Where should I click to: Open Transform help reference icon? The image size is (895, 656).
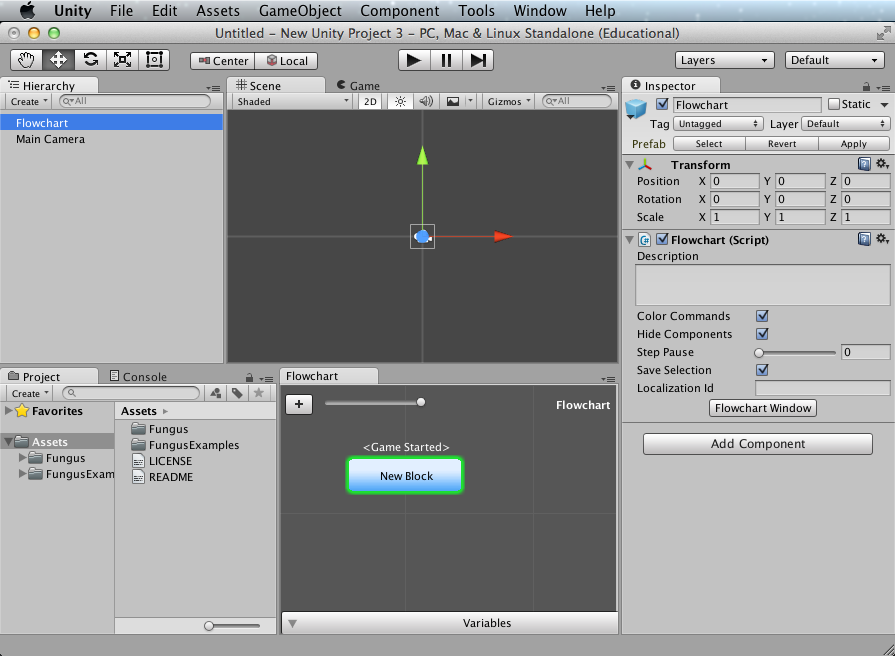point(864,164)
